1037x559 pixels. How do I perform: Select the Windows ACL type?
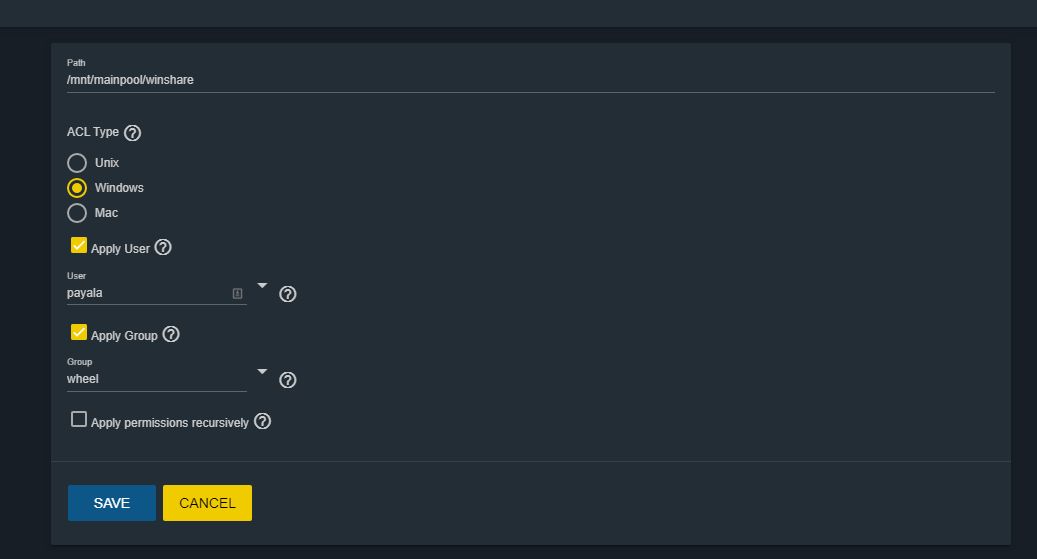(x=77, y=188)
